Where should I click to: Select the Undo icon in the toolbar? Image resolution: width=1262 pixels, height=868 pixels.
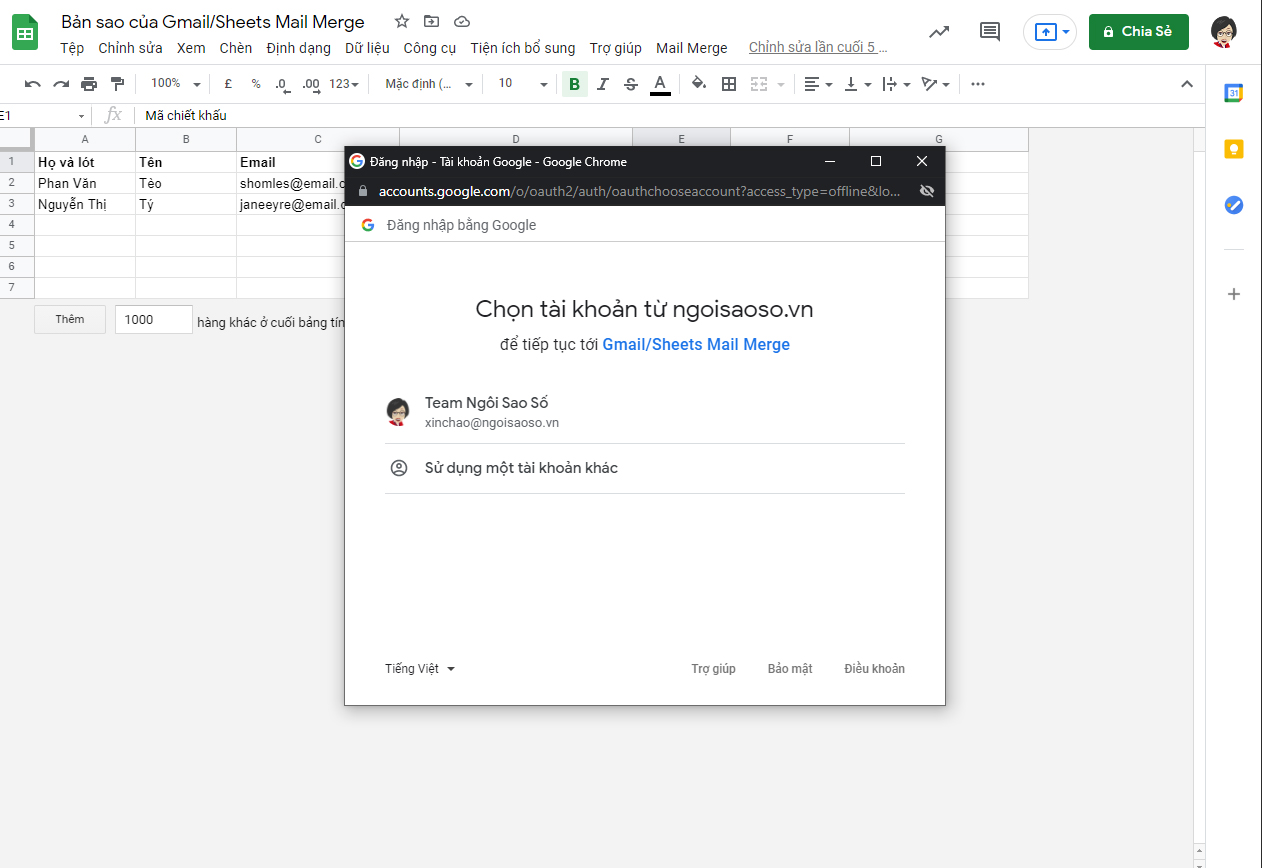click(x=33, y=84)
